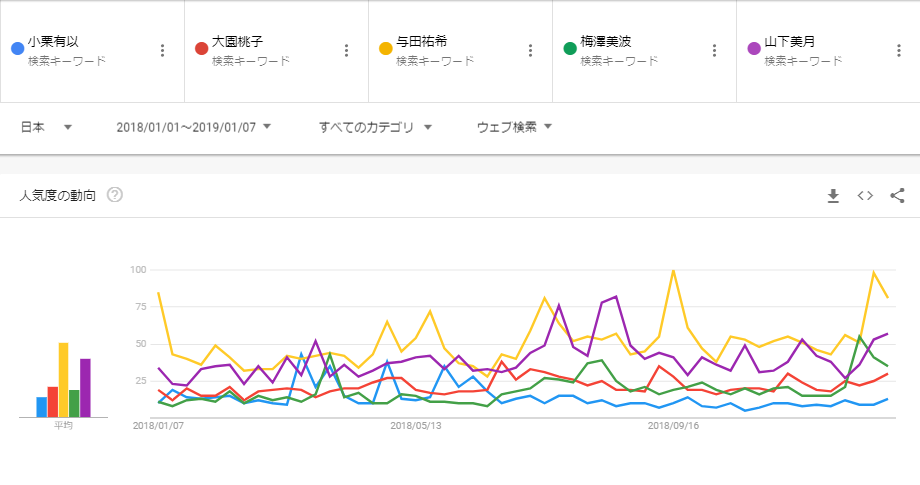Select the 大園桃子 search term

click(238, 42)
